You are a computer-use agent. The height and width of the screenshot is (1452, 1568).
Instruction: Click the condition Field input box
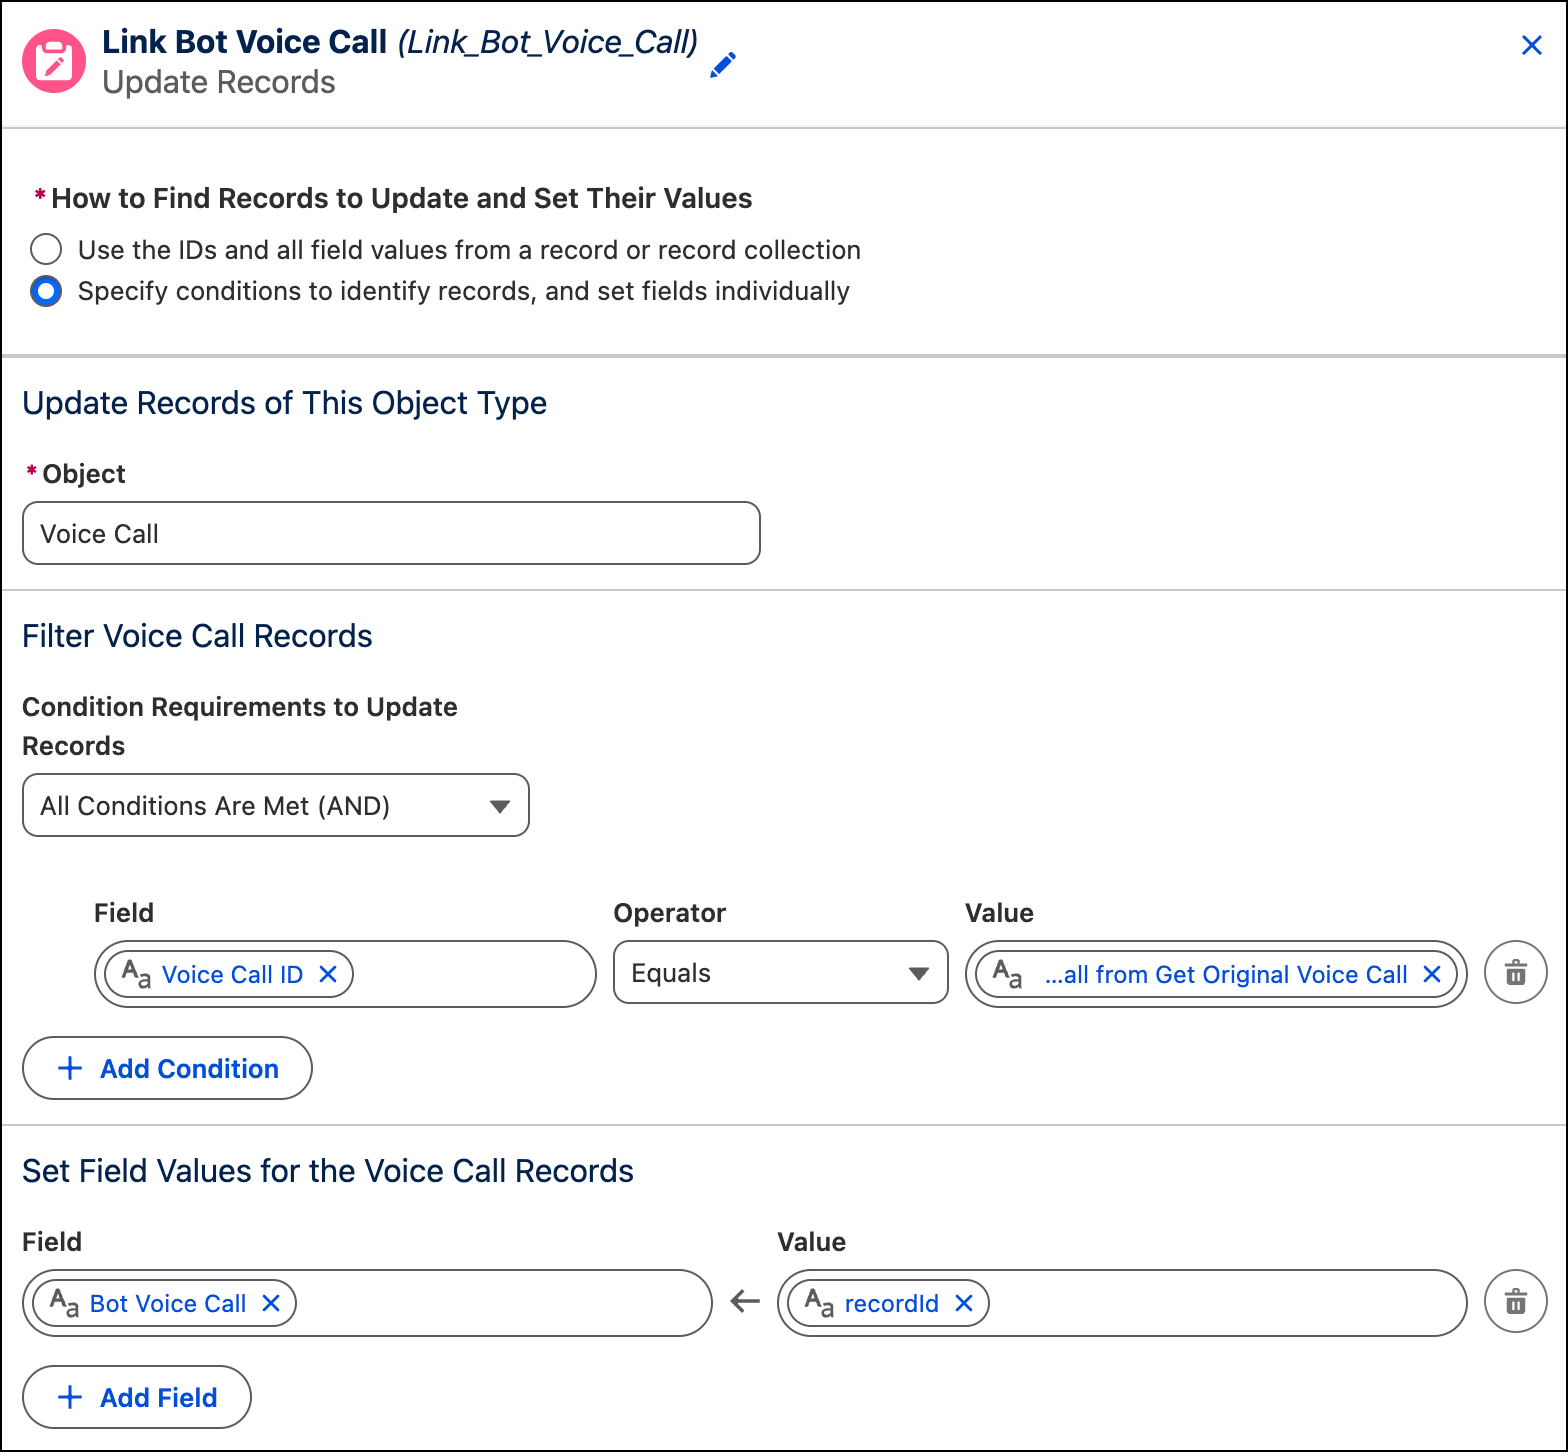(x=345, y=974)
